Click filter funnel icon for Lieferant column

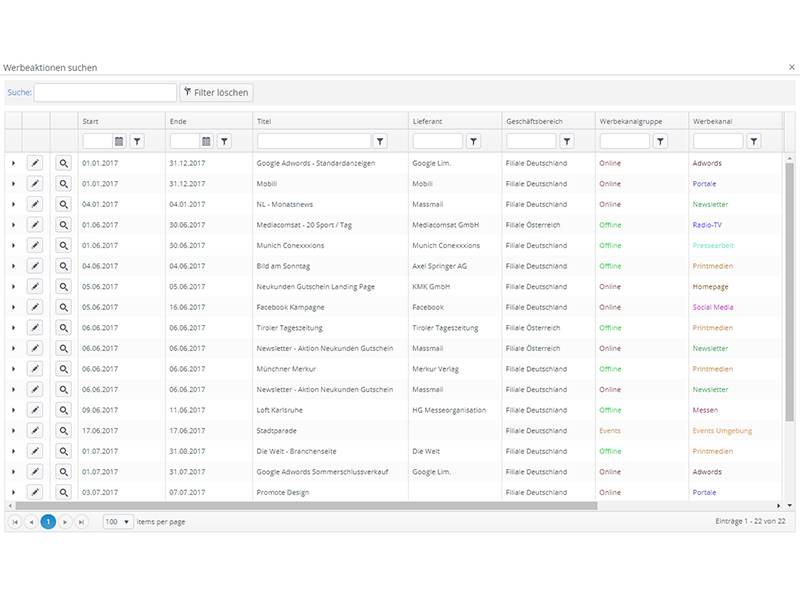click(473, 142)
